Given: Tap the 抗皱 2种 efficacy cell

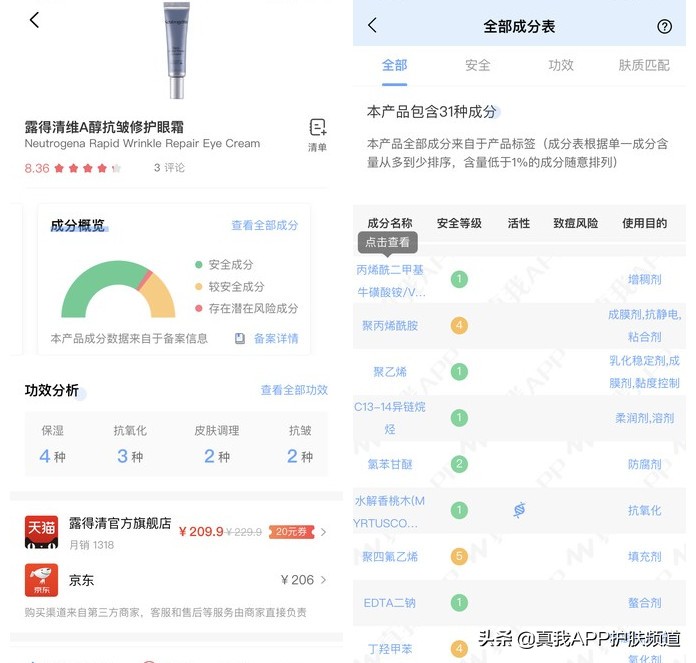Looking at the screenshot, I should click(x=300, y=444).
